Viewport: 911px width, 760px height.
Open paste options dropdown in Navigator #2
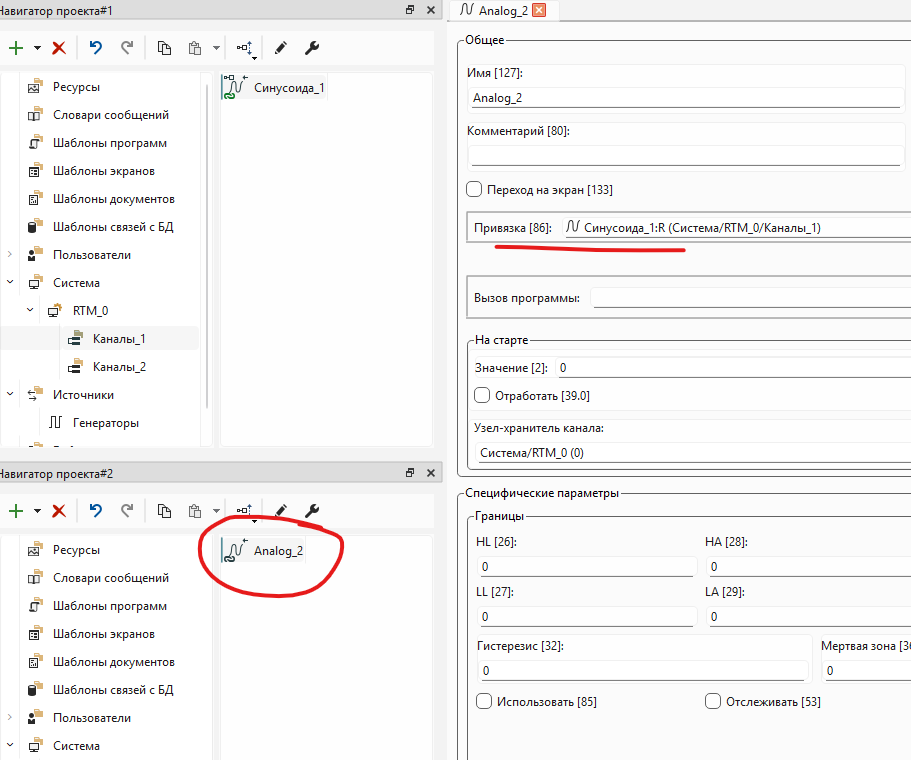(216, 511)
